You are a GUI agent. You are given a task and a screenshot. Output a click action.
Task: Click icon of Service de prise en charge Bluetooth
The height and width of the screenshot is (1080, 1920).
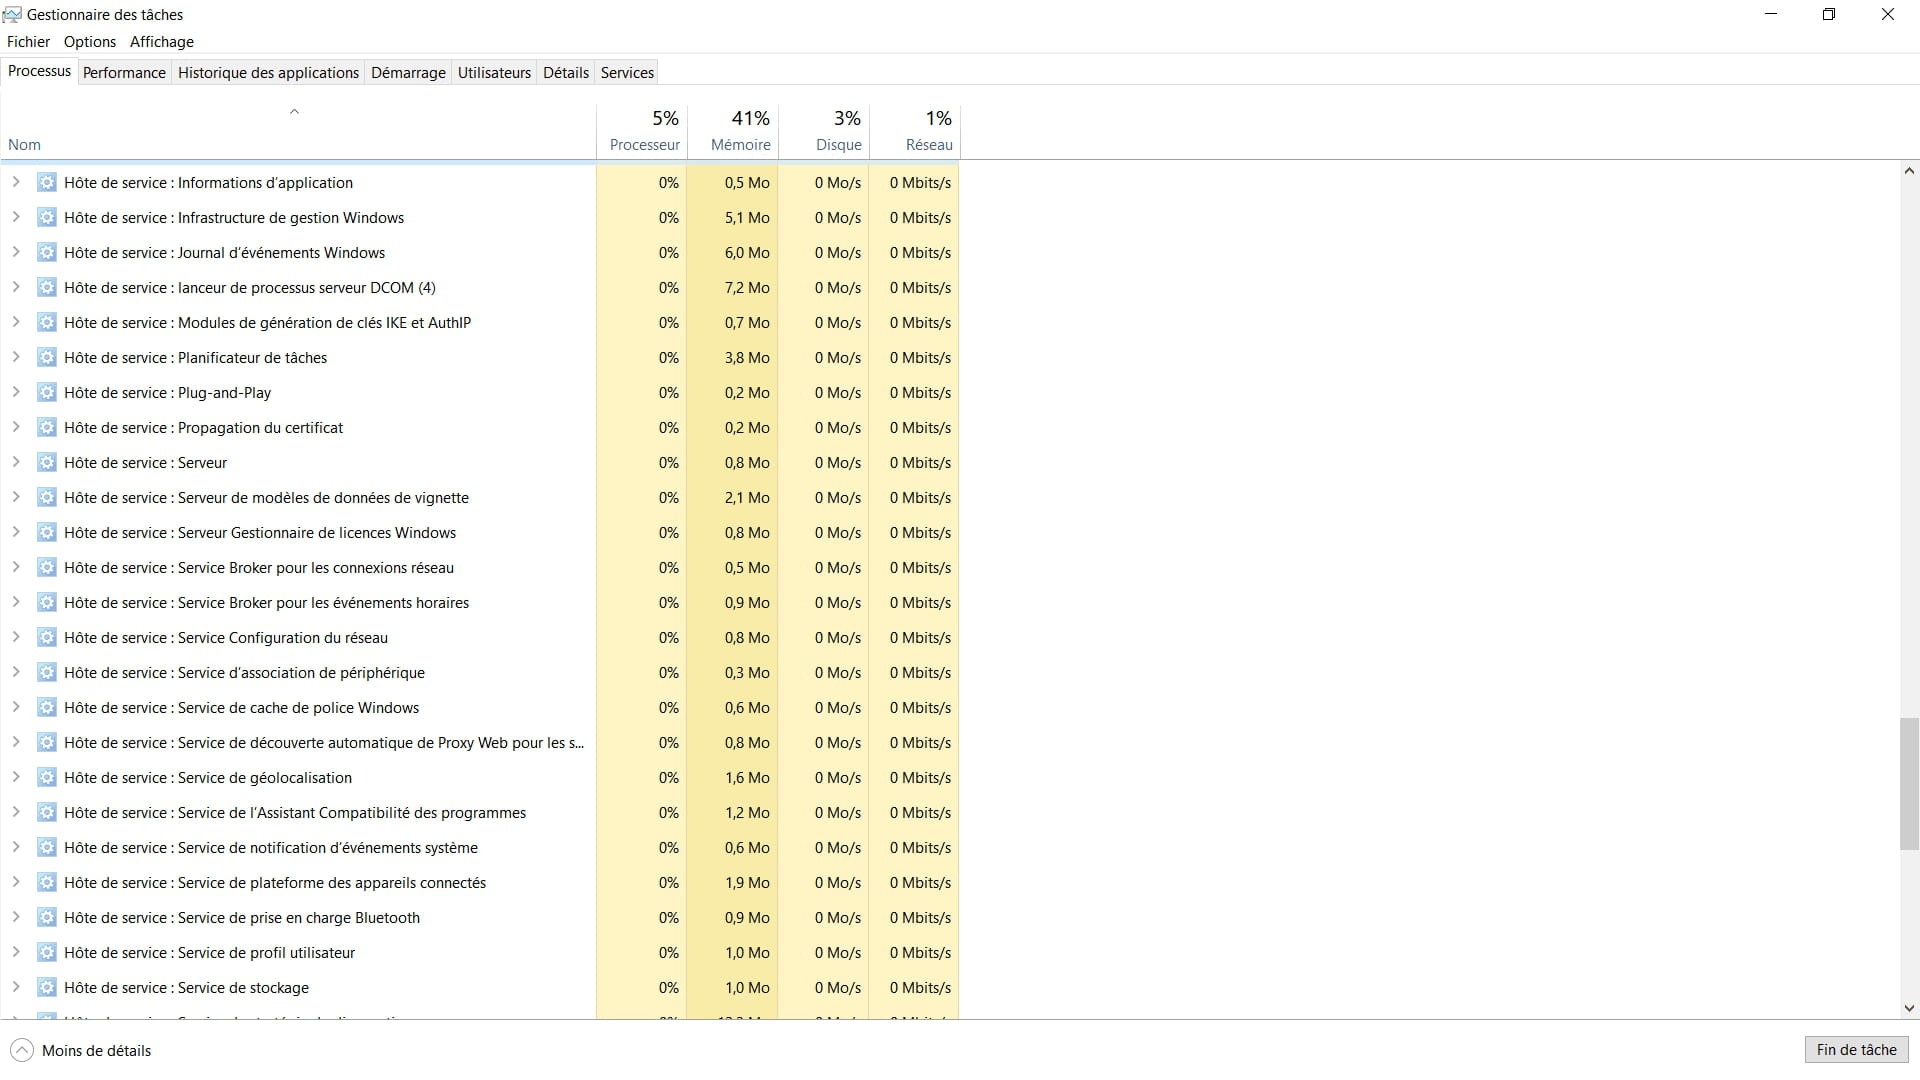pyautogui.click(x=46, y=917)
